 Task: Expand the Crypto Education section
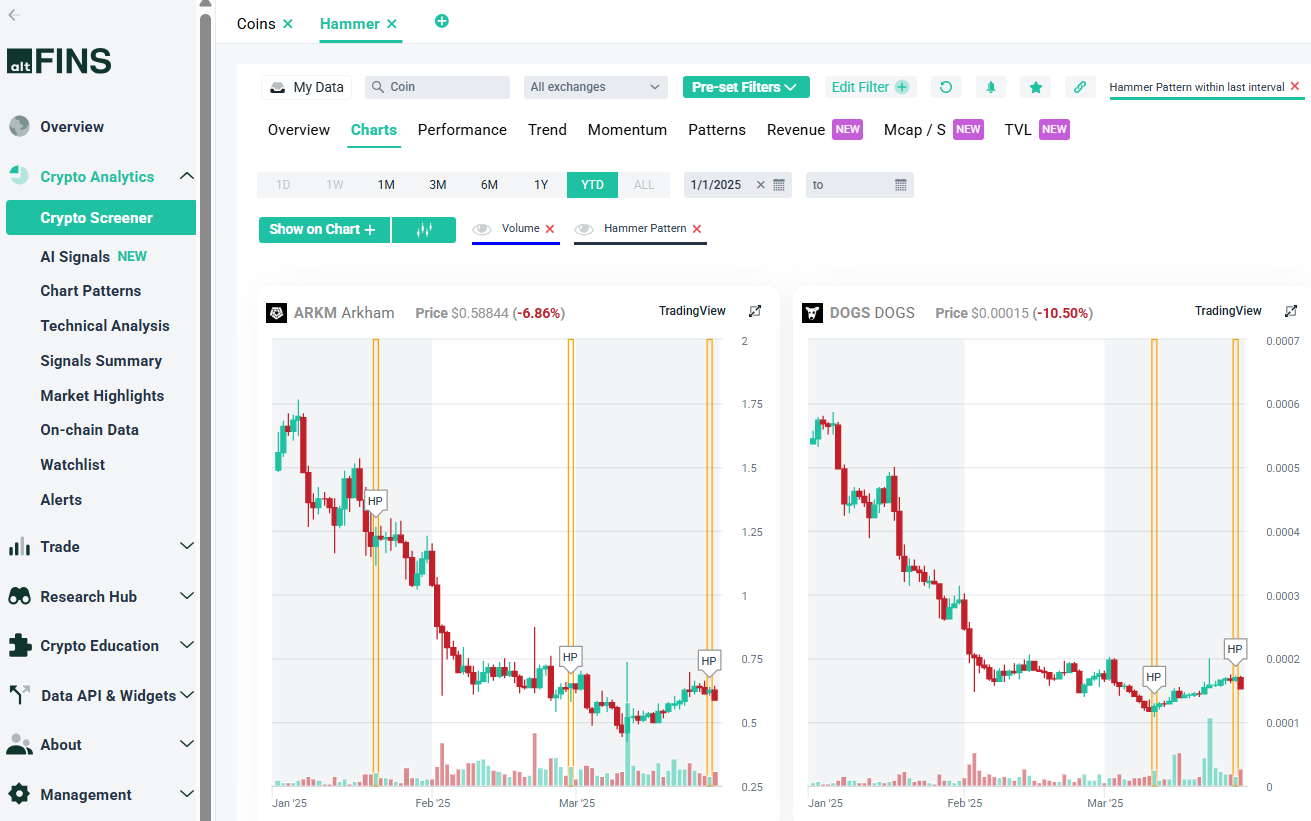pyautogui.click(x=186, y=645)
